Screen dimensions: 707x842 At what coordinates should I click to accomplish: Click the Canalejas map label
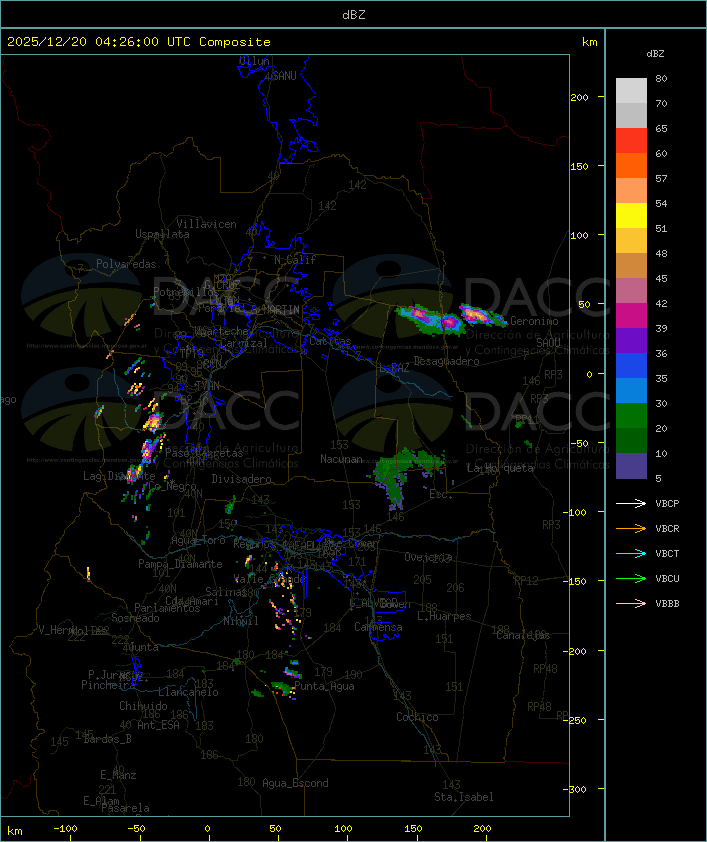pos(523,636)
